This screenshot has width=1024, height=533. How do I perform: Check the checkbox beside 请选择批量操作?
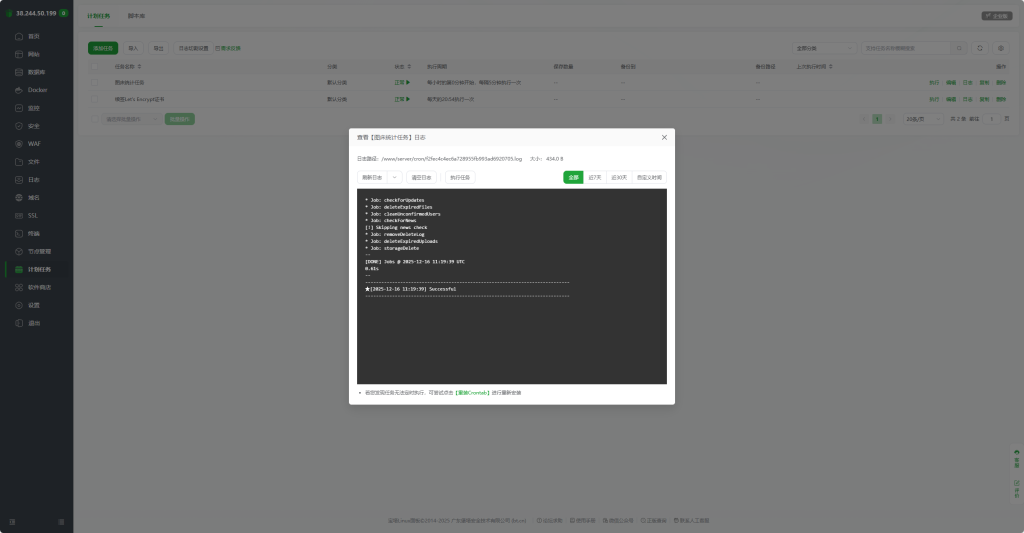(95, 119)
